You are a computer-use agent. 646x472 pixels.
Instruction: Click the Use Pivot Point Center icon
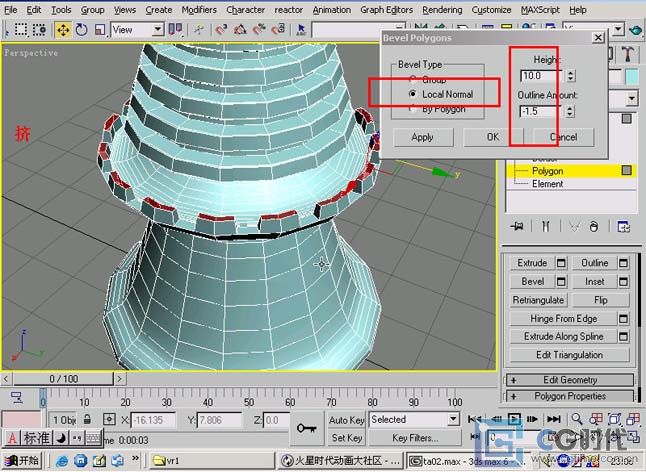[176, 29]
